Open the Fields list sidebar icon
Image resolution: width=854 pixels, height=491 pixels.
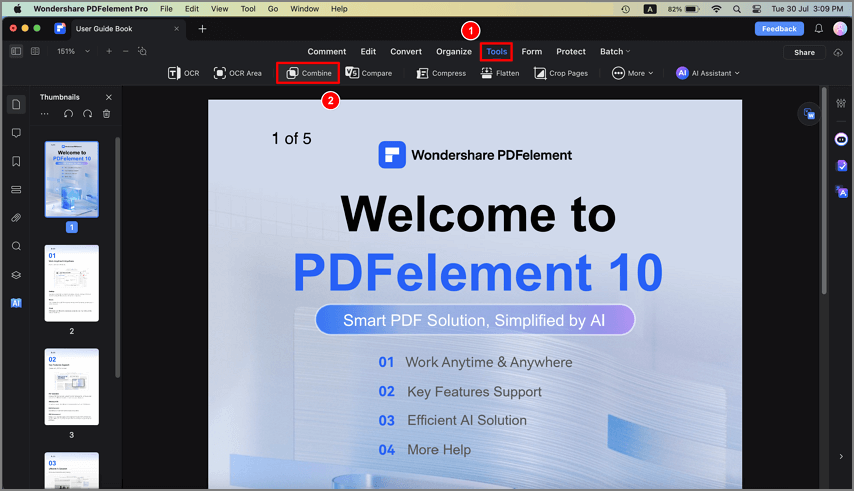(x=16, y=189)
